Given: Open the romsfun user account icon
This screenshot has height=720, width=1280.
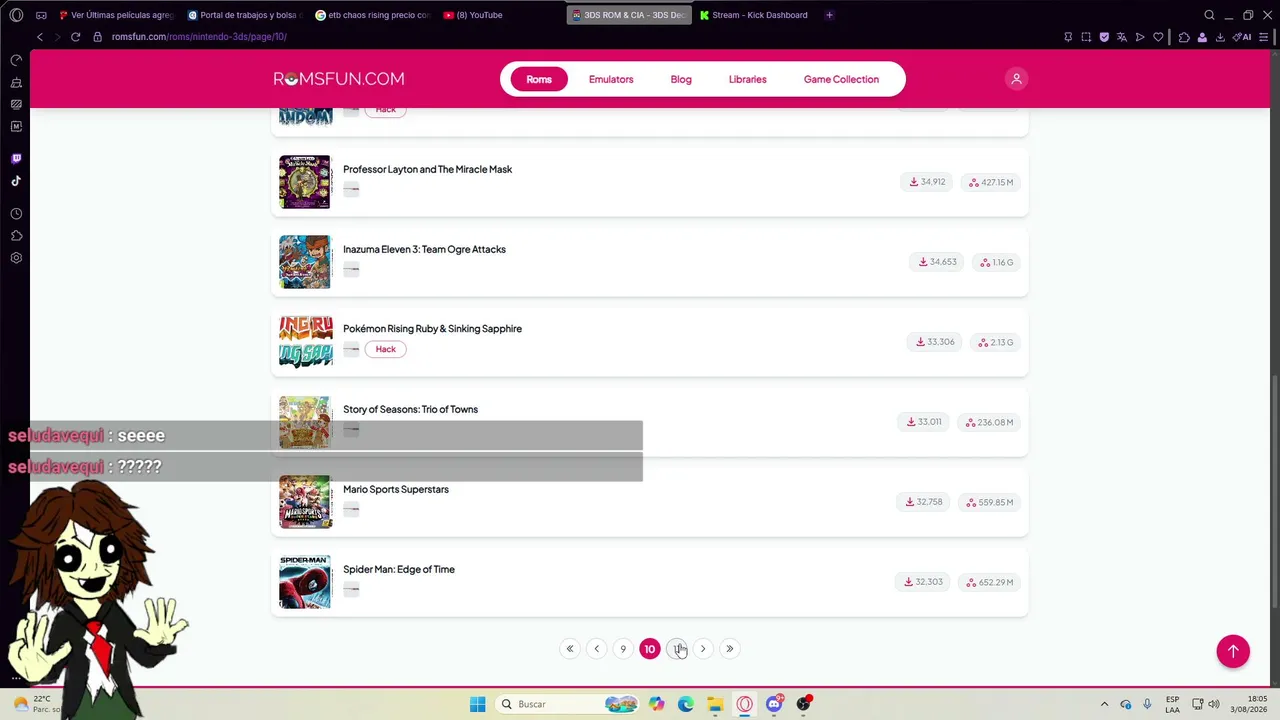Looking at the screenshot, I should point(1016,79).
